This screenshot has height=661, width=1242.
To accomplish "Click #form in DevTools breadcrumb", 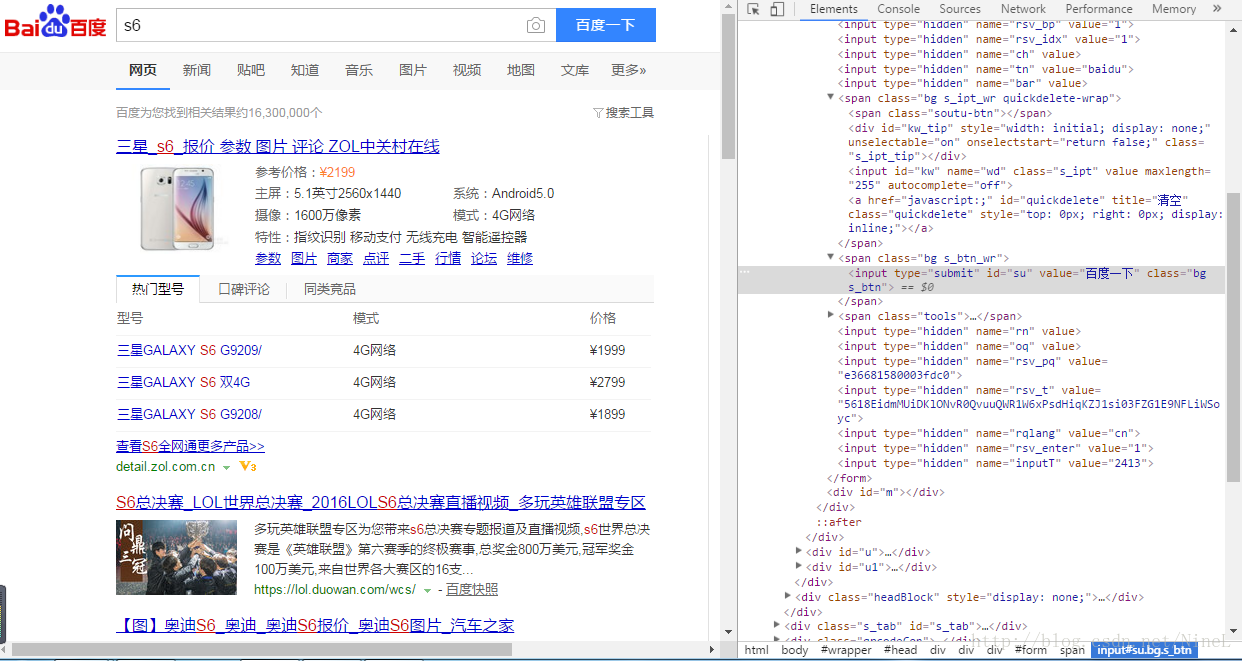I will click(x=1030, y=650).
